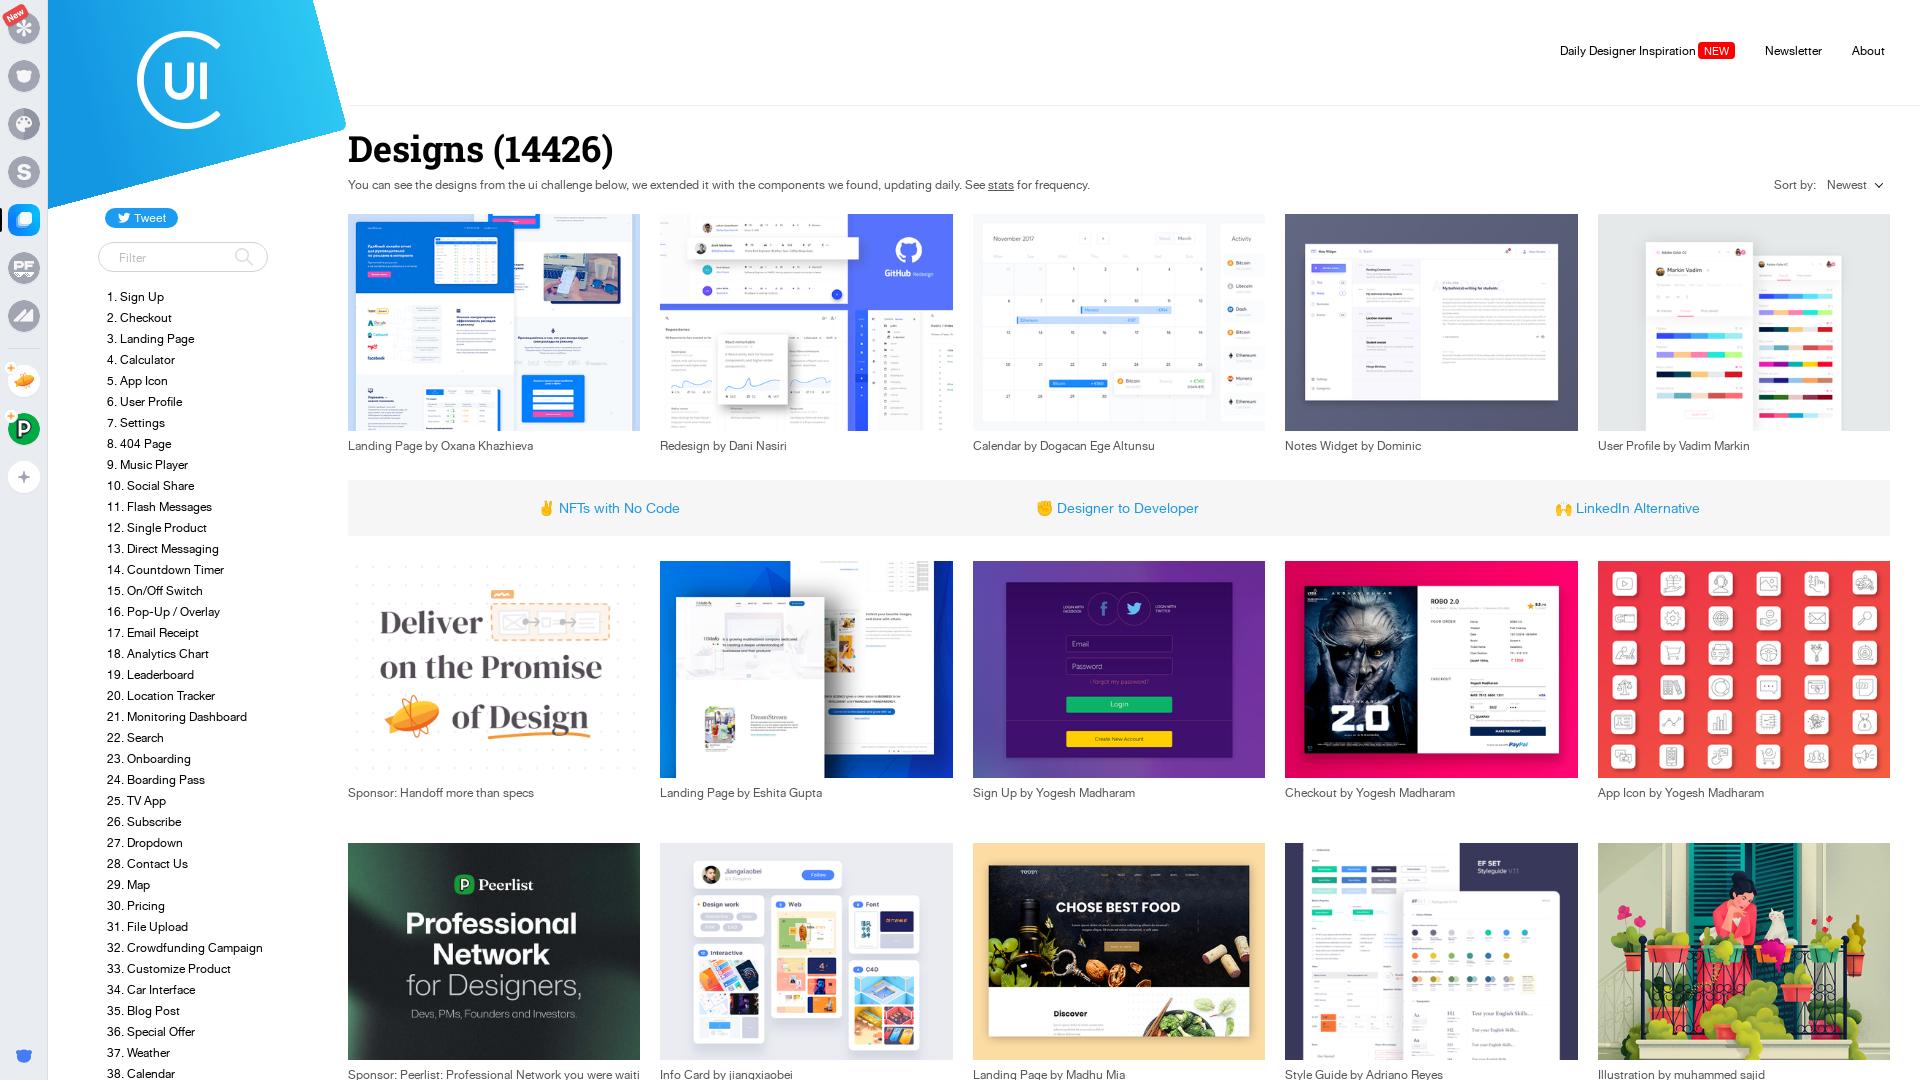Click the About menu item
This screenshot has height=1080, width=1920.
pos(1867,50)
